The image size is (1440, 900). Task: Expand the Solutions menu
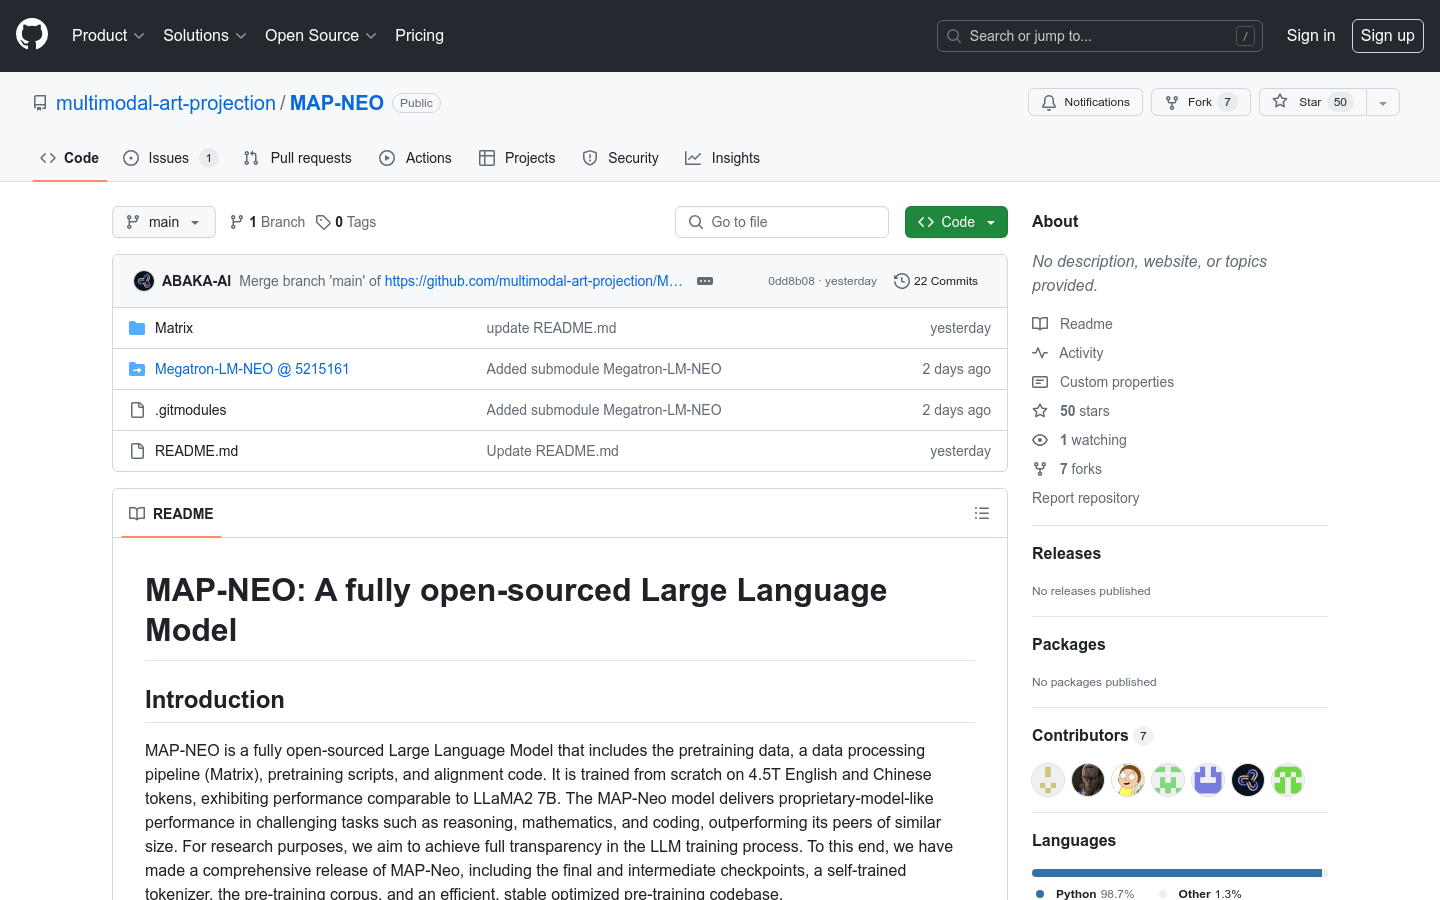(204, 35)
